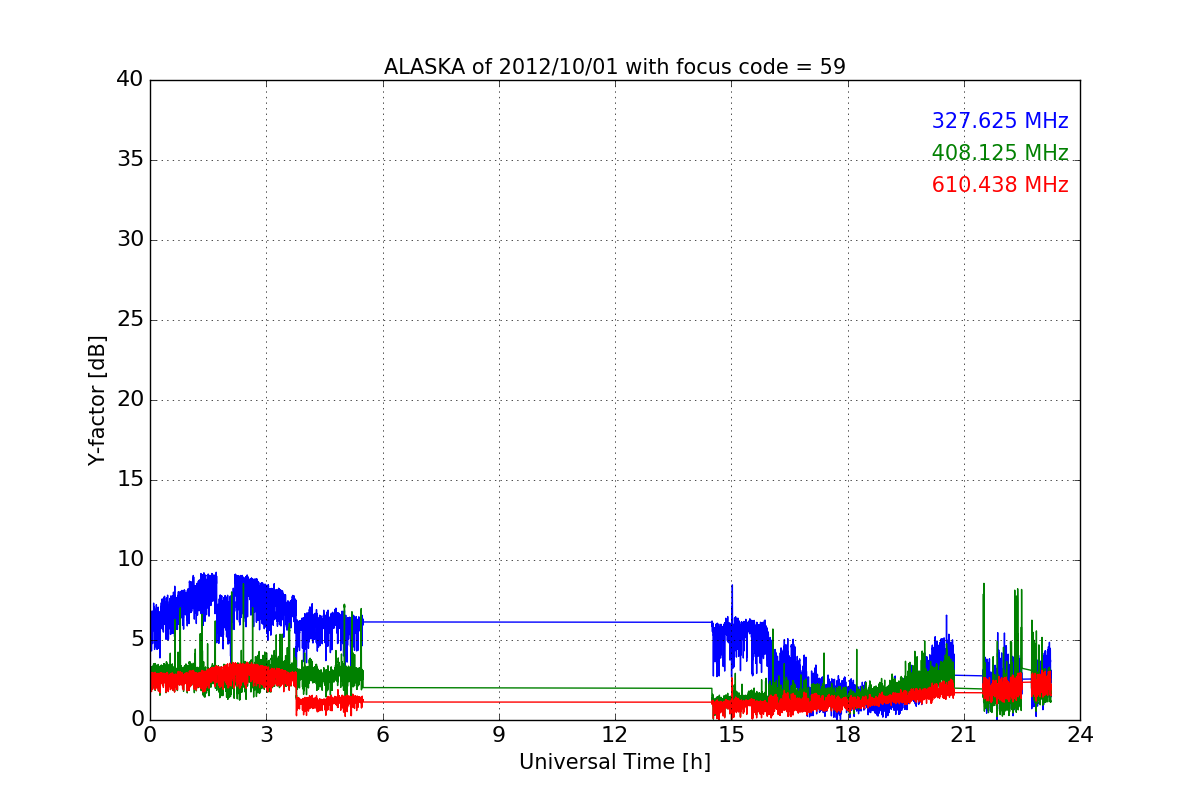Click the y-axis tick label 20
This screenshot has height=800, width=1200.
[x=130, y=400]
